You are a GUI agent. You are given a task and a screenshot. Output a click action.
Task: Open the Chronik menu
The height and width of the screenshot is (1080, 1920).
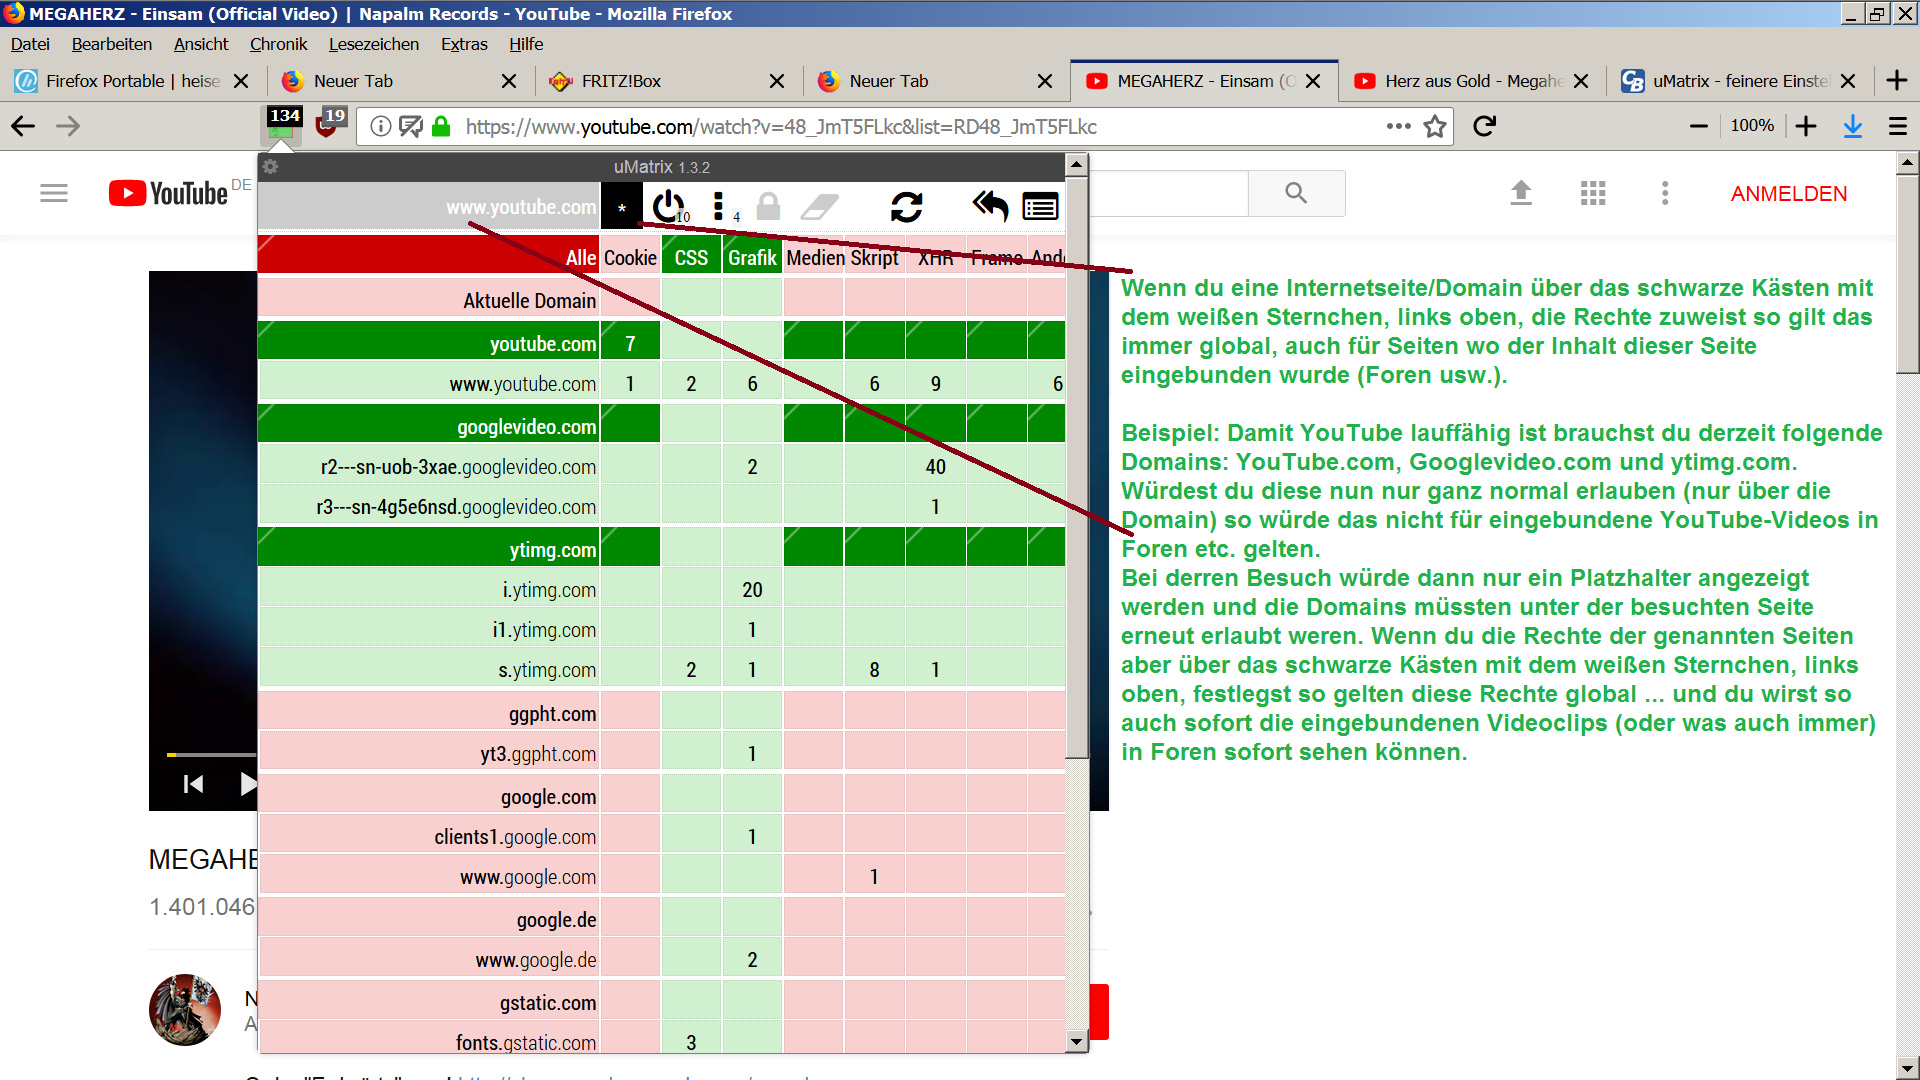[278, 44]
